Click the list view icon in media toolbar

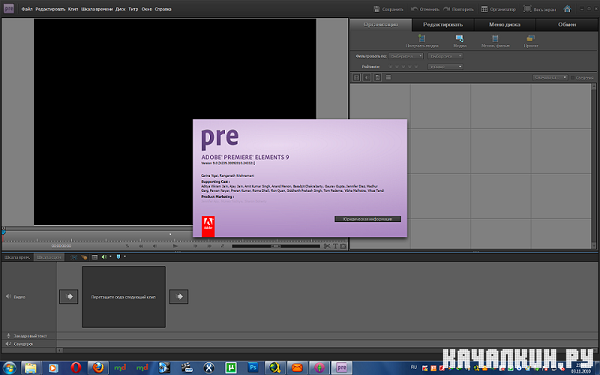[388, 78]
